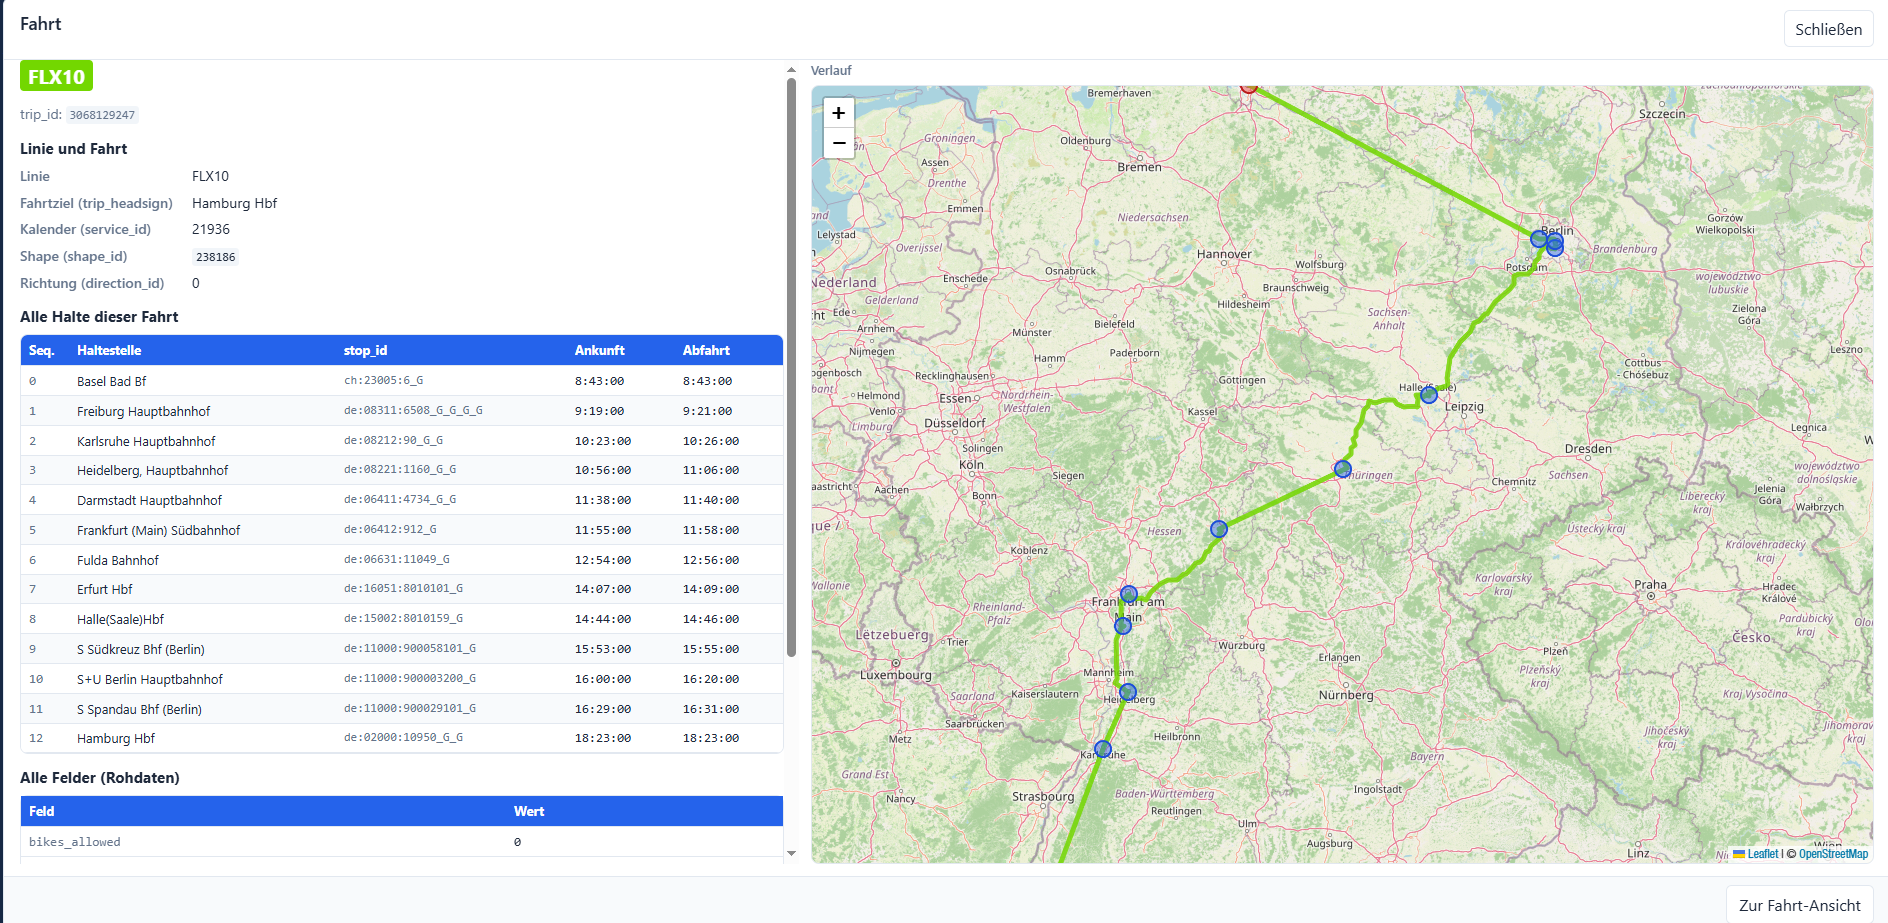Select the Hamburg Hbf stop row
Screen dimensions: 1888x923
coord(401,738)
